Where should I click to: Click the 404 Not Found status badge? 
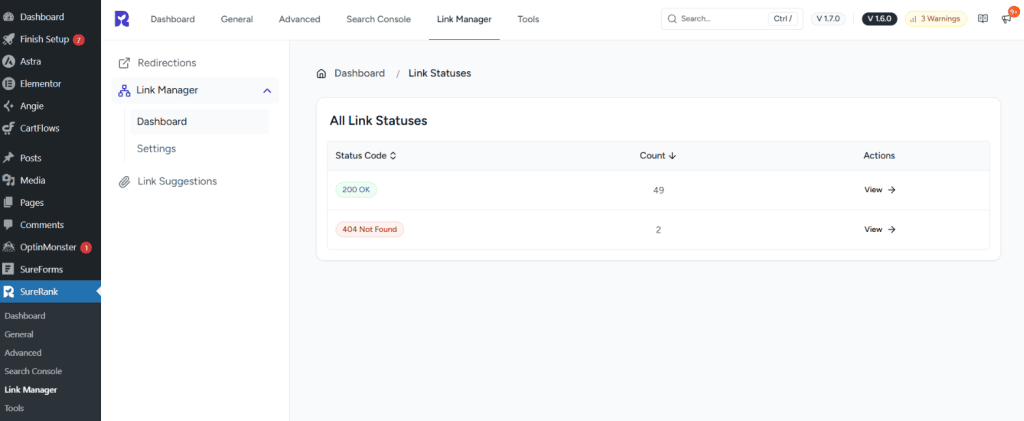(x=370, y=230)
